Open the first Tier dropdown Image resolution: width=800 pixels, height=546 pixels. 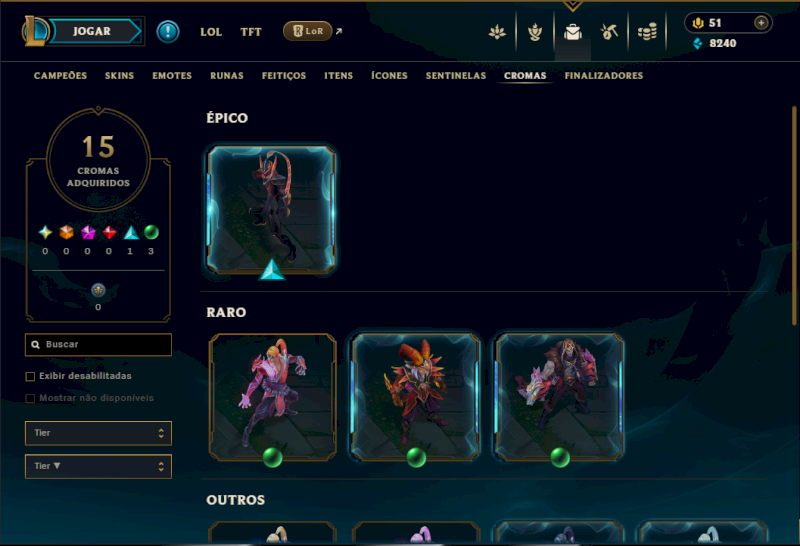(98, 433)
